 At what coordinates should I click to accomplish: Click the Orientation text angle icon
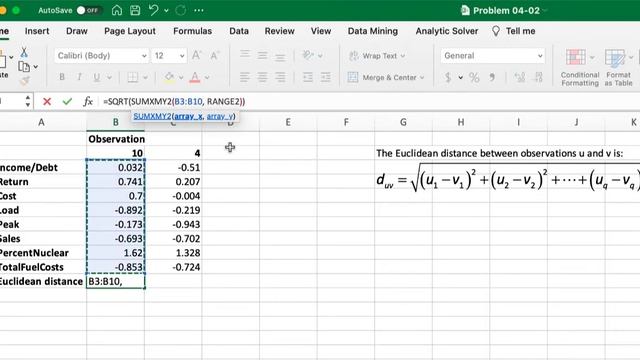308,56
